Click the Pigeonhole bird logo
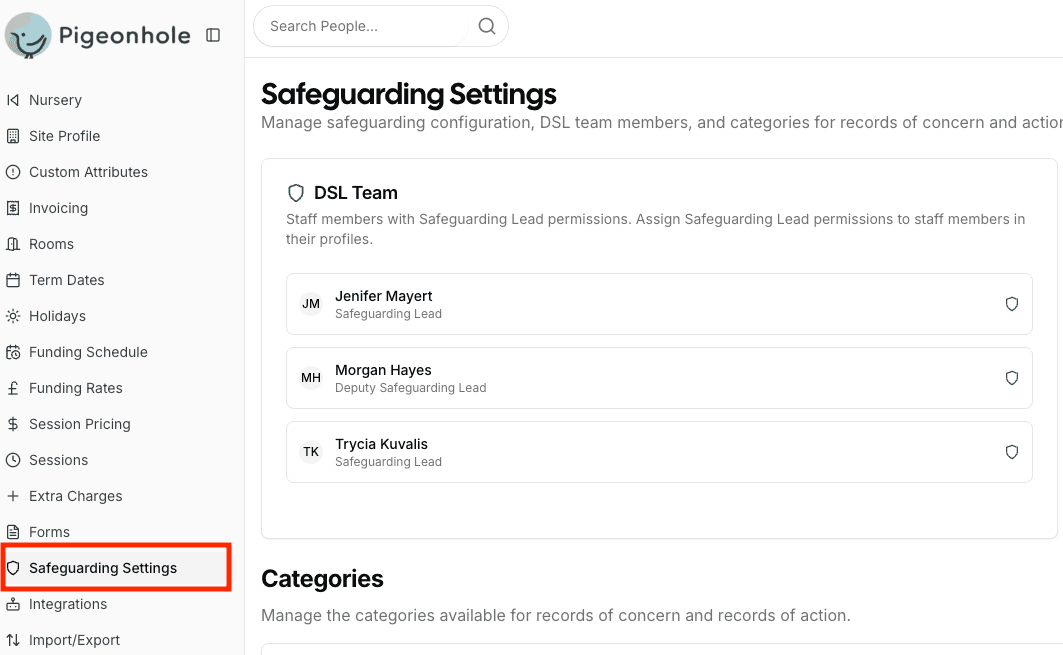 (x=28, y=36)
